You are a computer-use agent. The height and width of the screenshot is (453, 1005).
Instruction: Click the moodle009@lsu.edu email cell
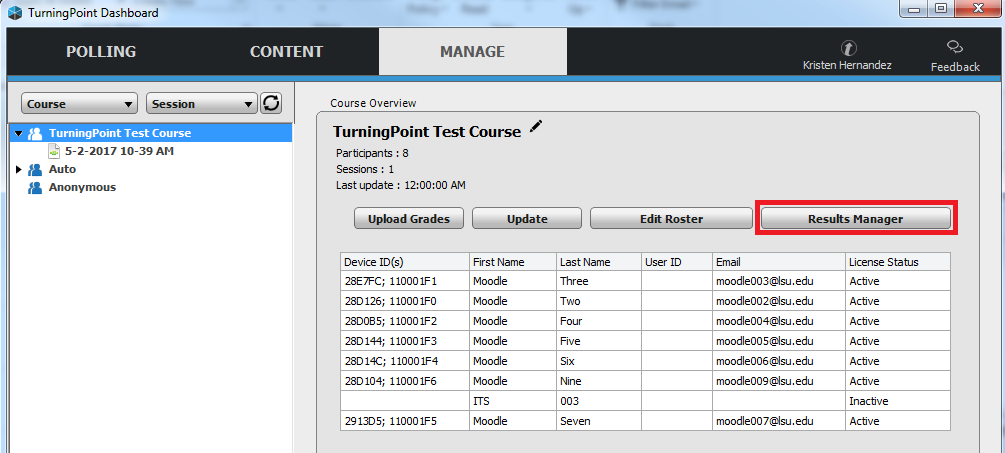pyautogui.click(x=779, y=381)
